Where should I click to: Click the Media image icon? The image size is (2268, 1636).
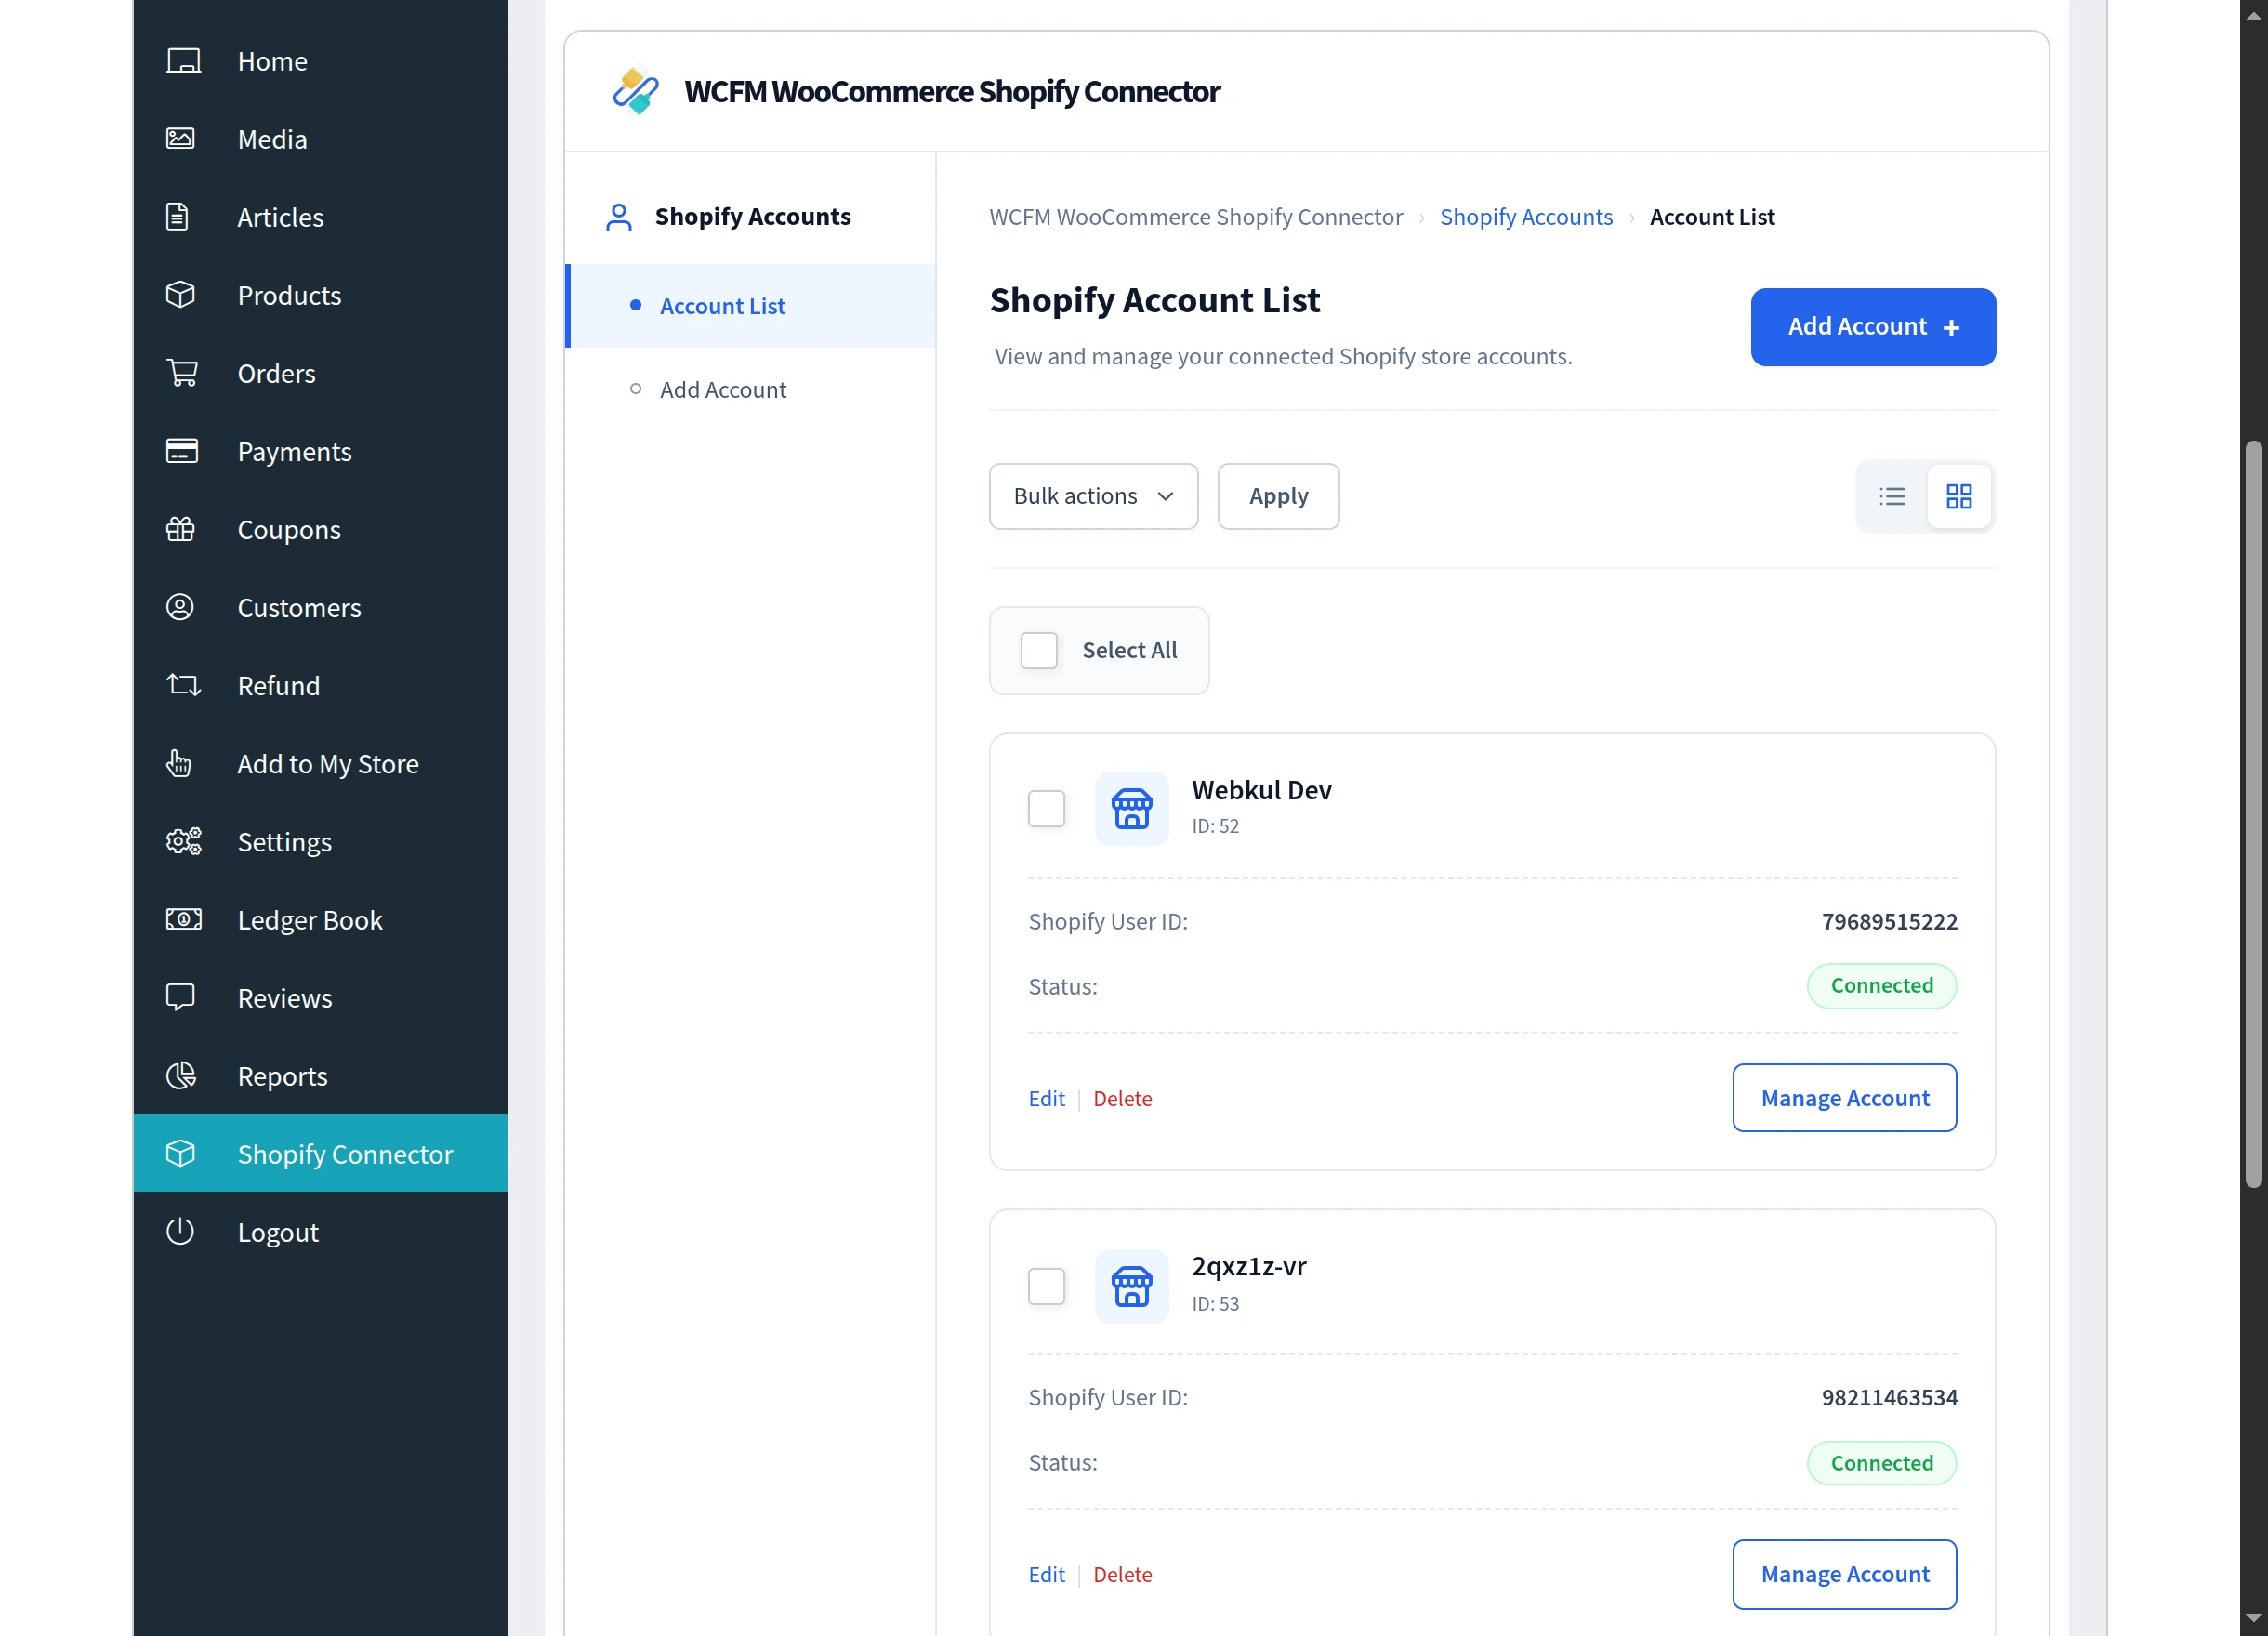pyautogui.click(x=181, y=139)
